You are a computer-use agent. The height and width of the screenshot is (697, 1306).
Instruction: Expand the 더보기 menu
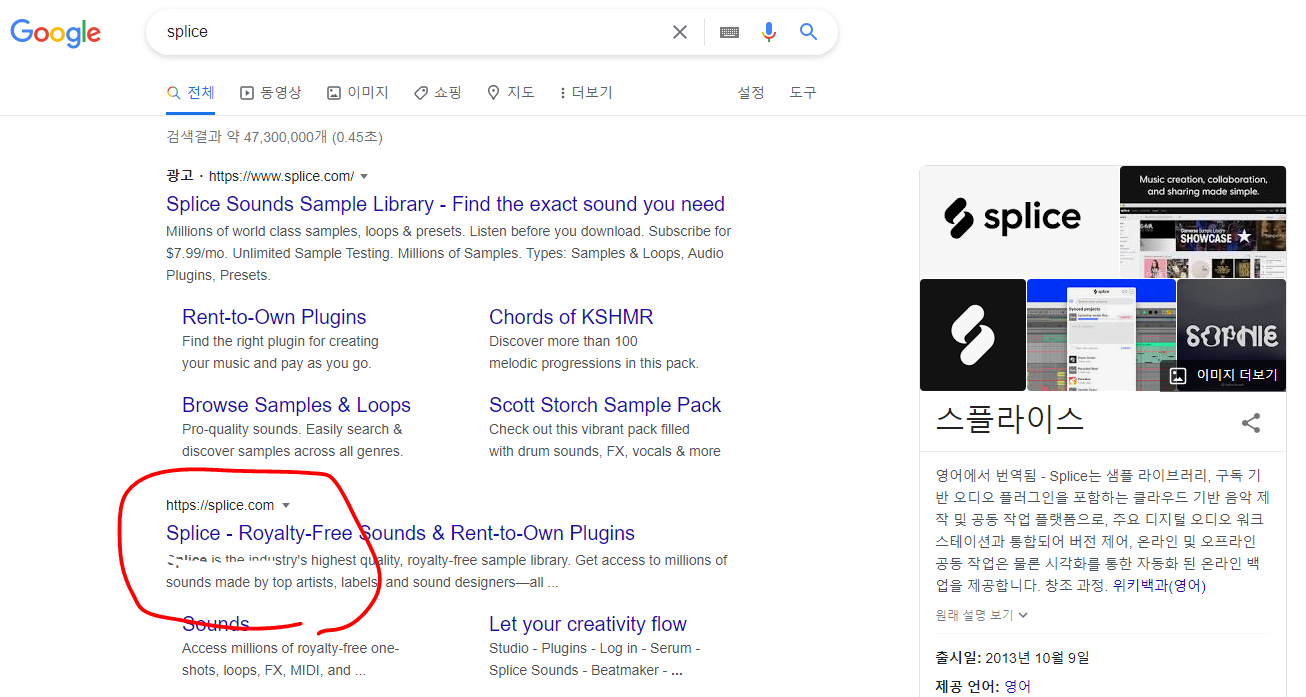pos(586,92)
